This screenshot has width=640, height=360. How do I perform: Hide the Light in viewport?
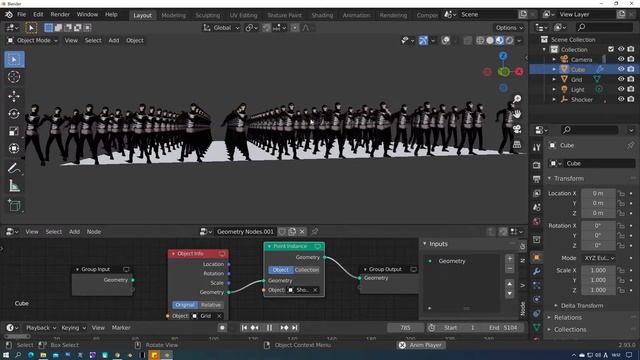[621, 89]
